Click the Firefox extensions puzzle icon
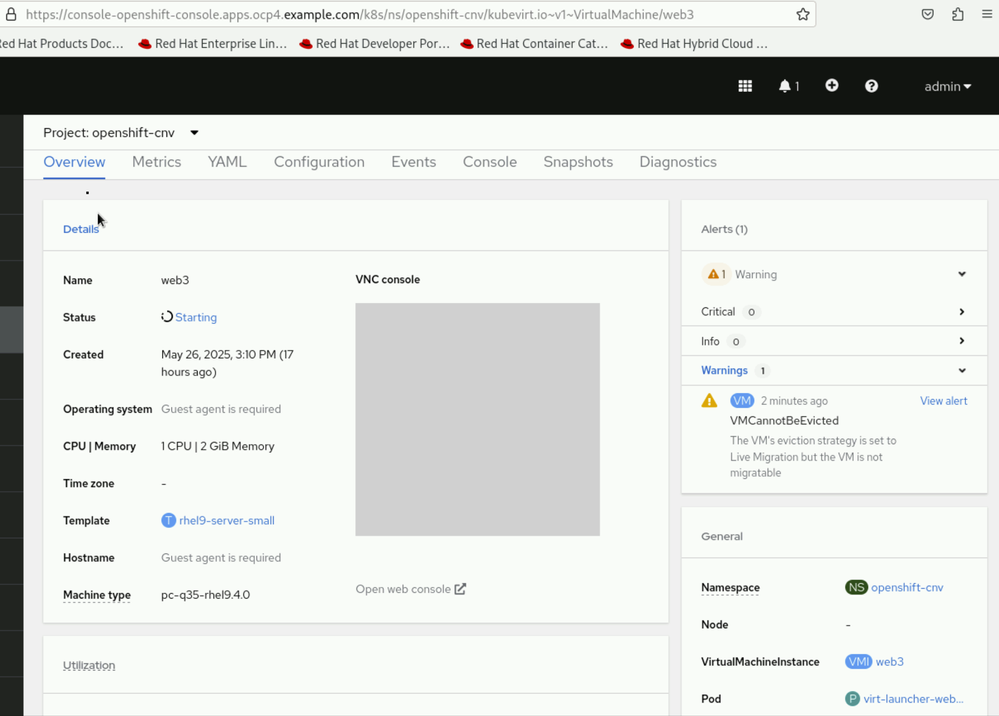Viewport: 999px width, 716px height. click(957, 14)
